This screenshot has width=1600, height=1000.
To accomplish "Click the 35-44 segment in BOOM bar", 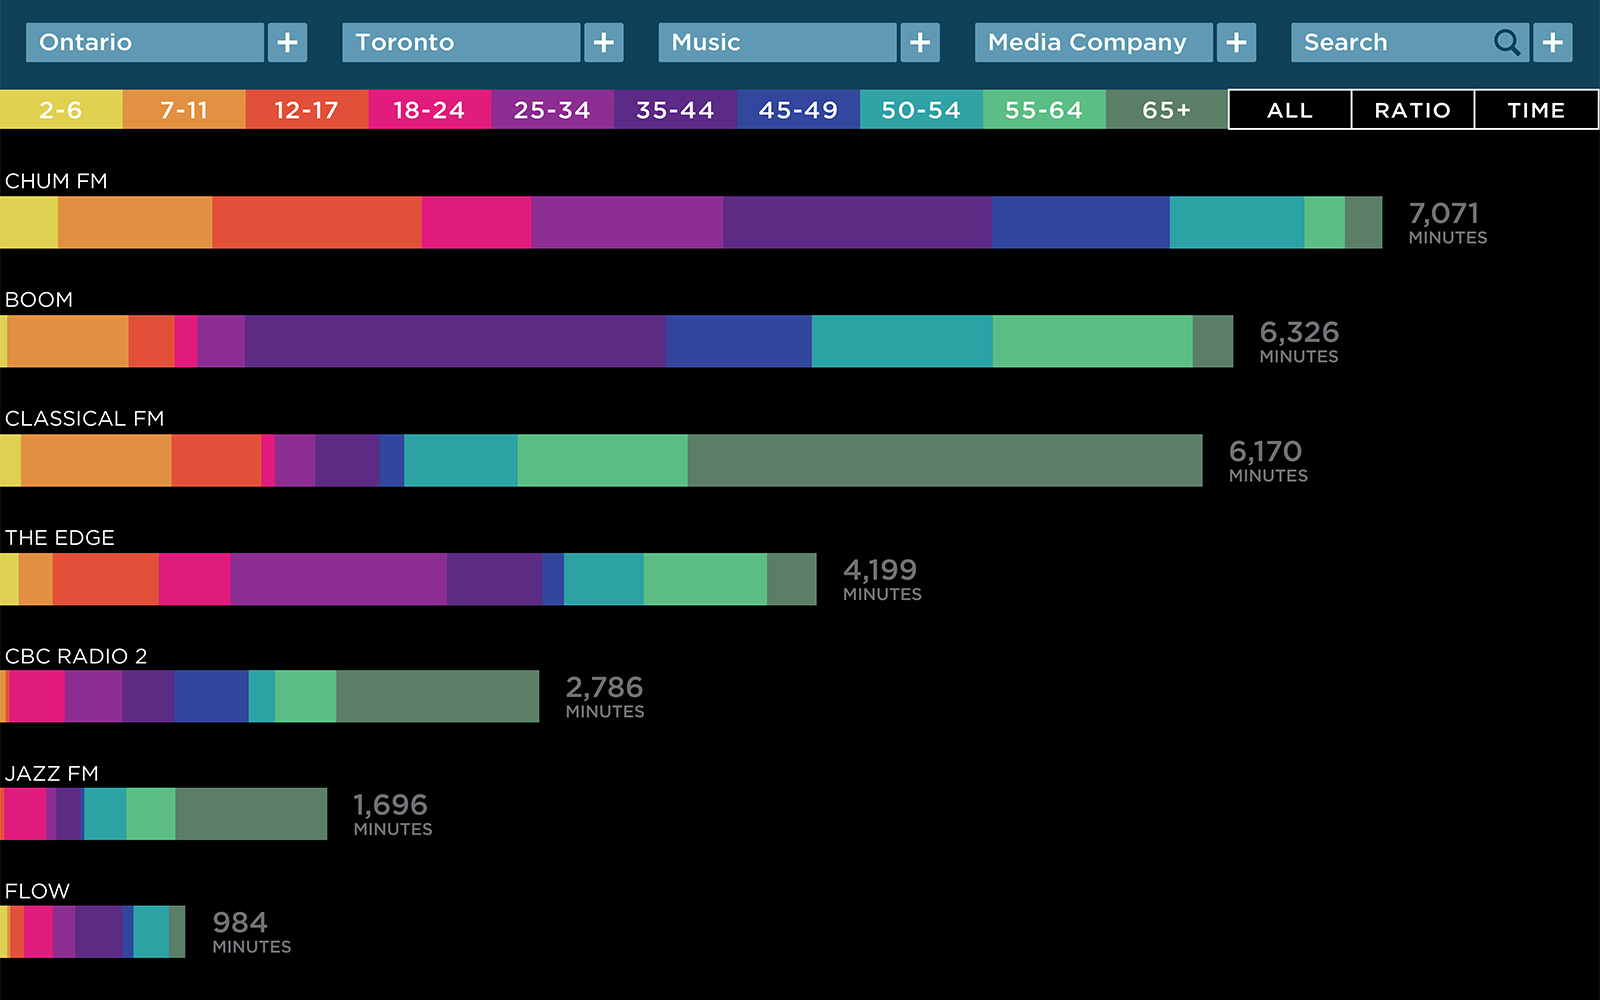I will 455,341.
